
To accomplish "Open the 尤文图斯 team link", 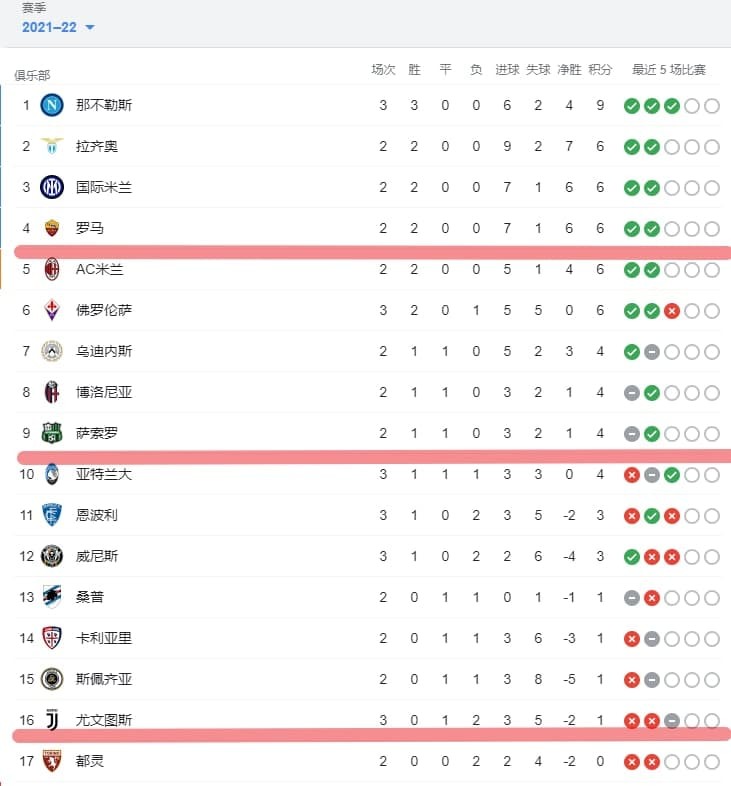I will point(104,720).
